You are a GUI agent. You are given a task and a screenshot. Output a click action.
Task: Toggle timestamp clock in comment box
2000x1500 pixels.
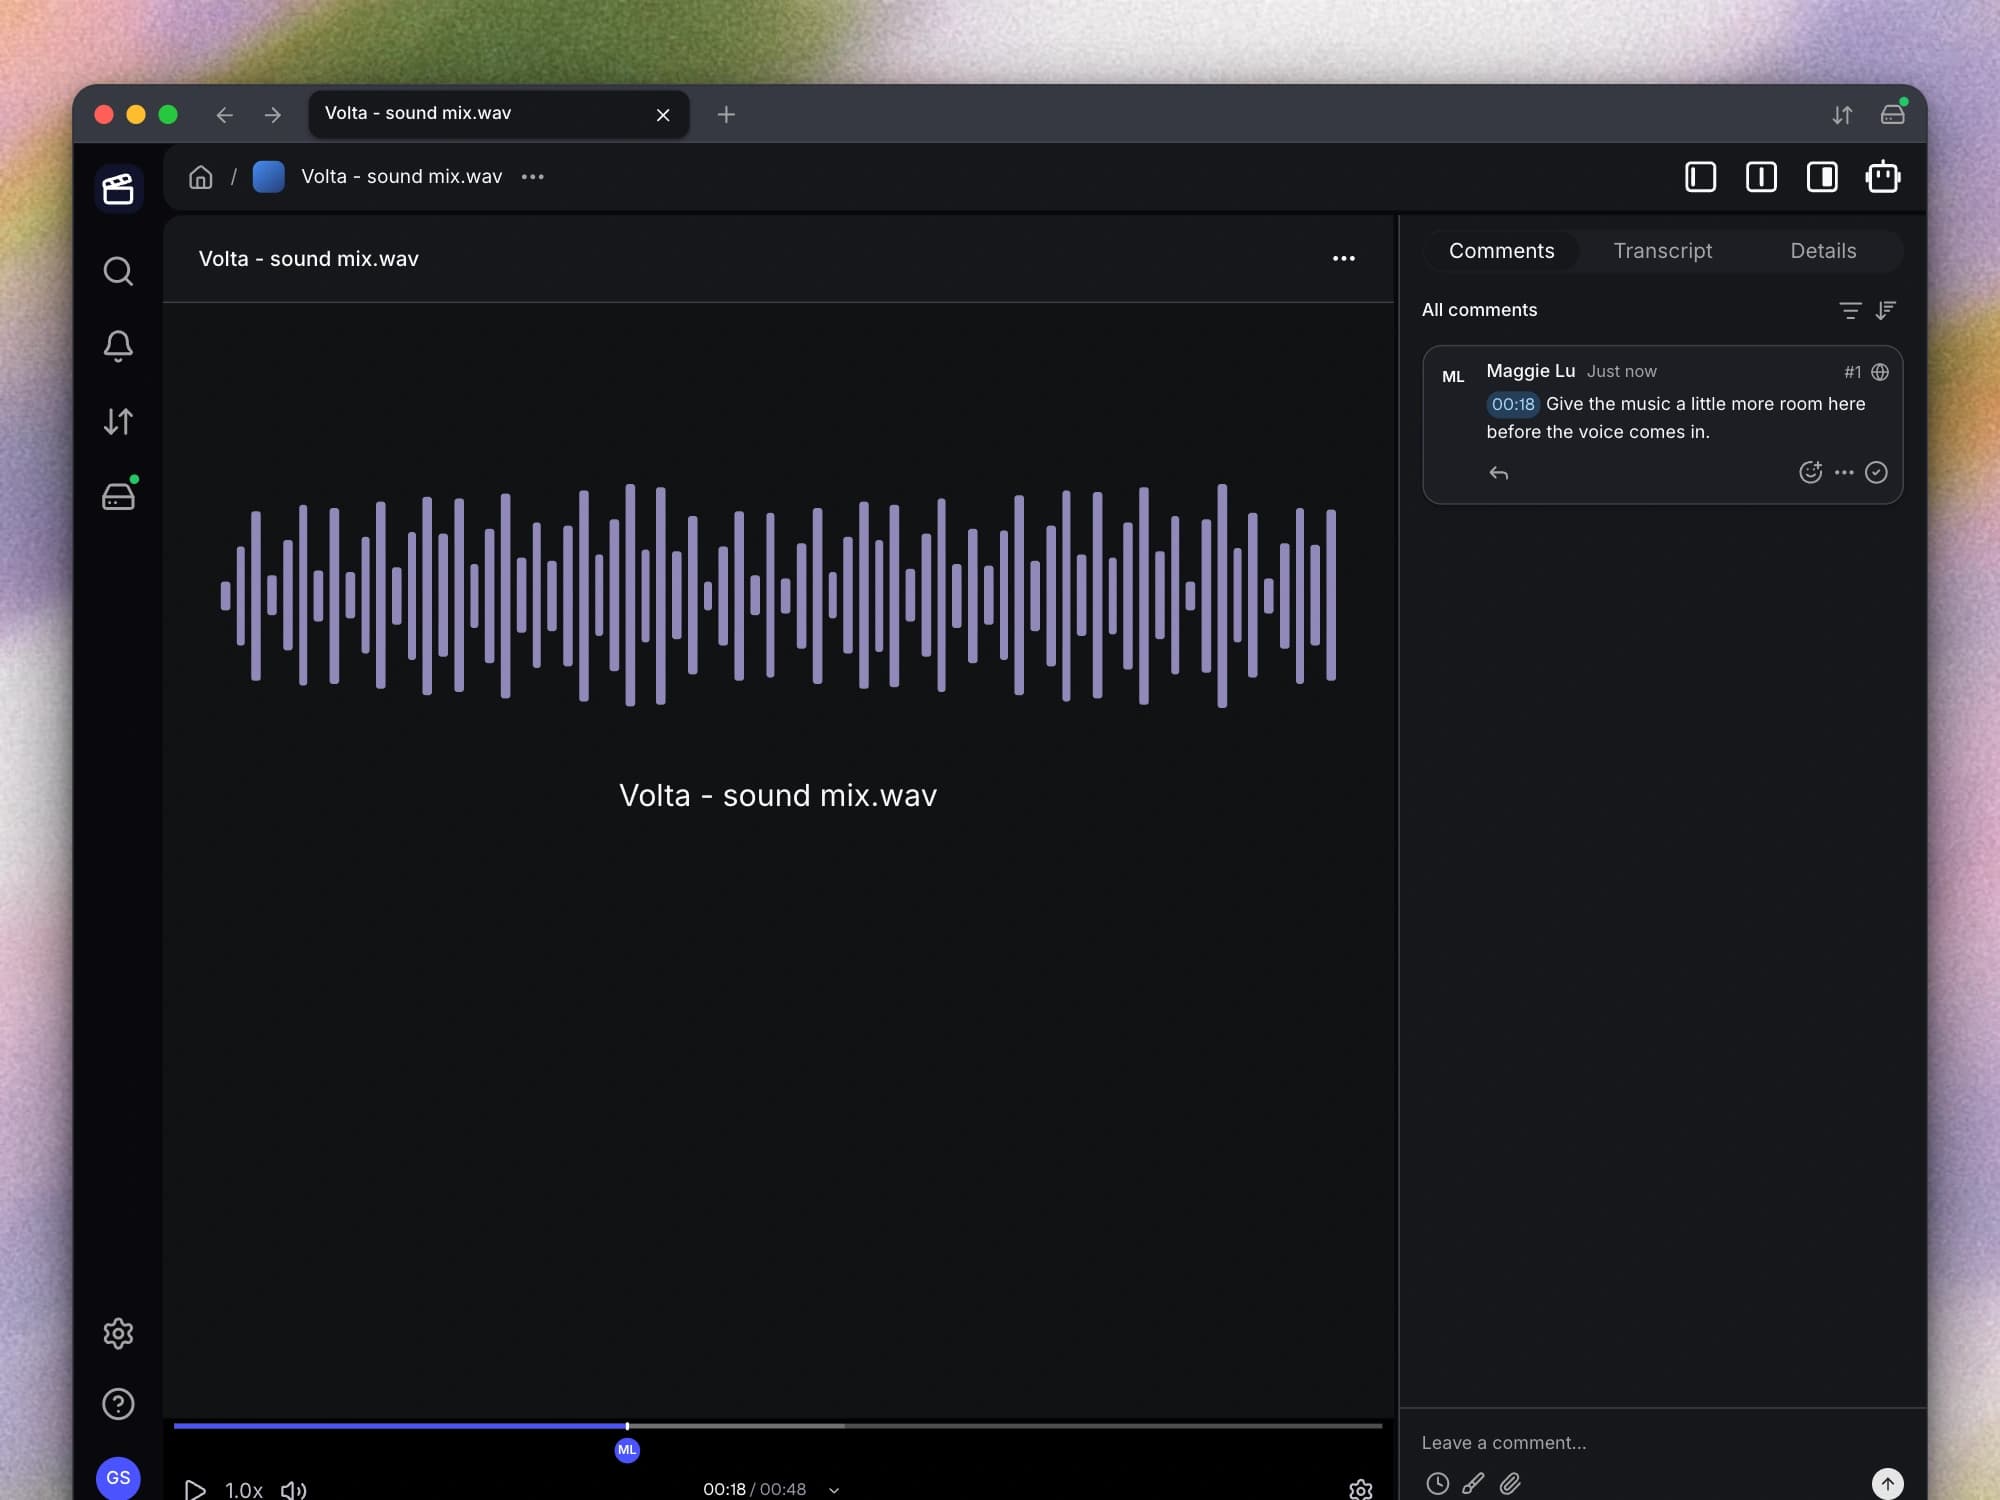1437,1483
